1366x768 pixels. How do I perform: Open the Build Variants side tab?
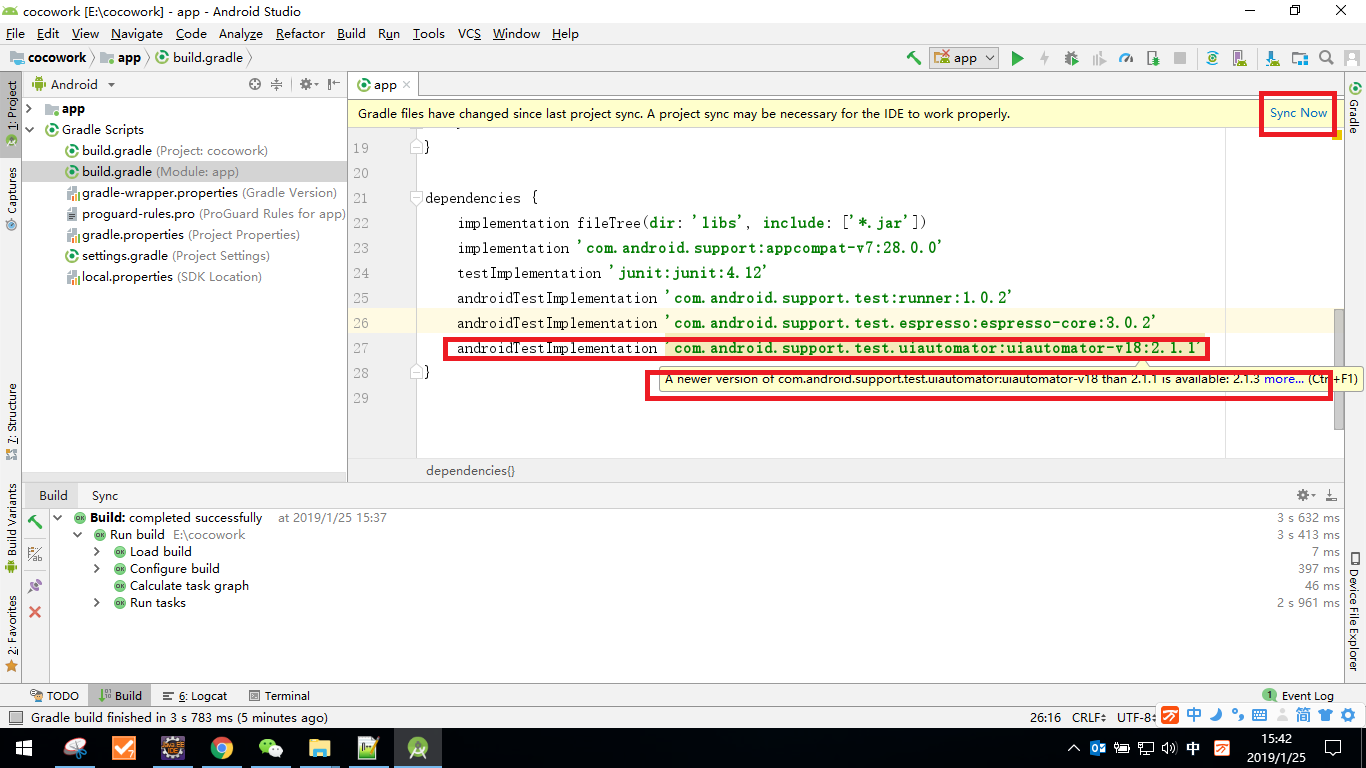pyautogui.click(x=11, y=528)
